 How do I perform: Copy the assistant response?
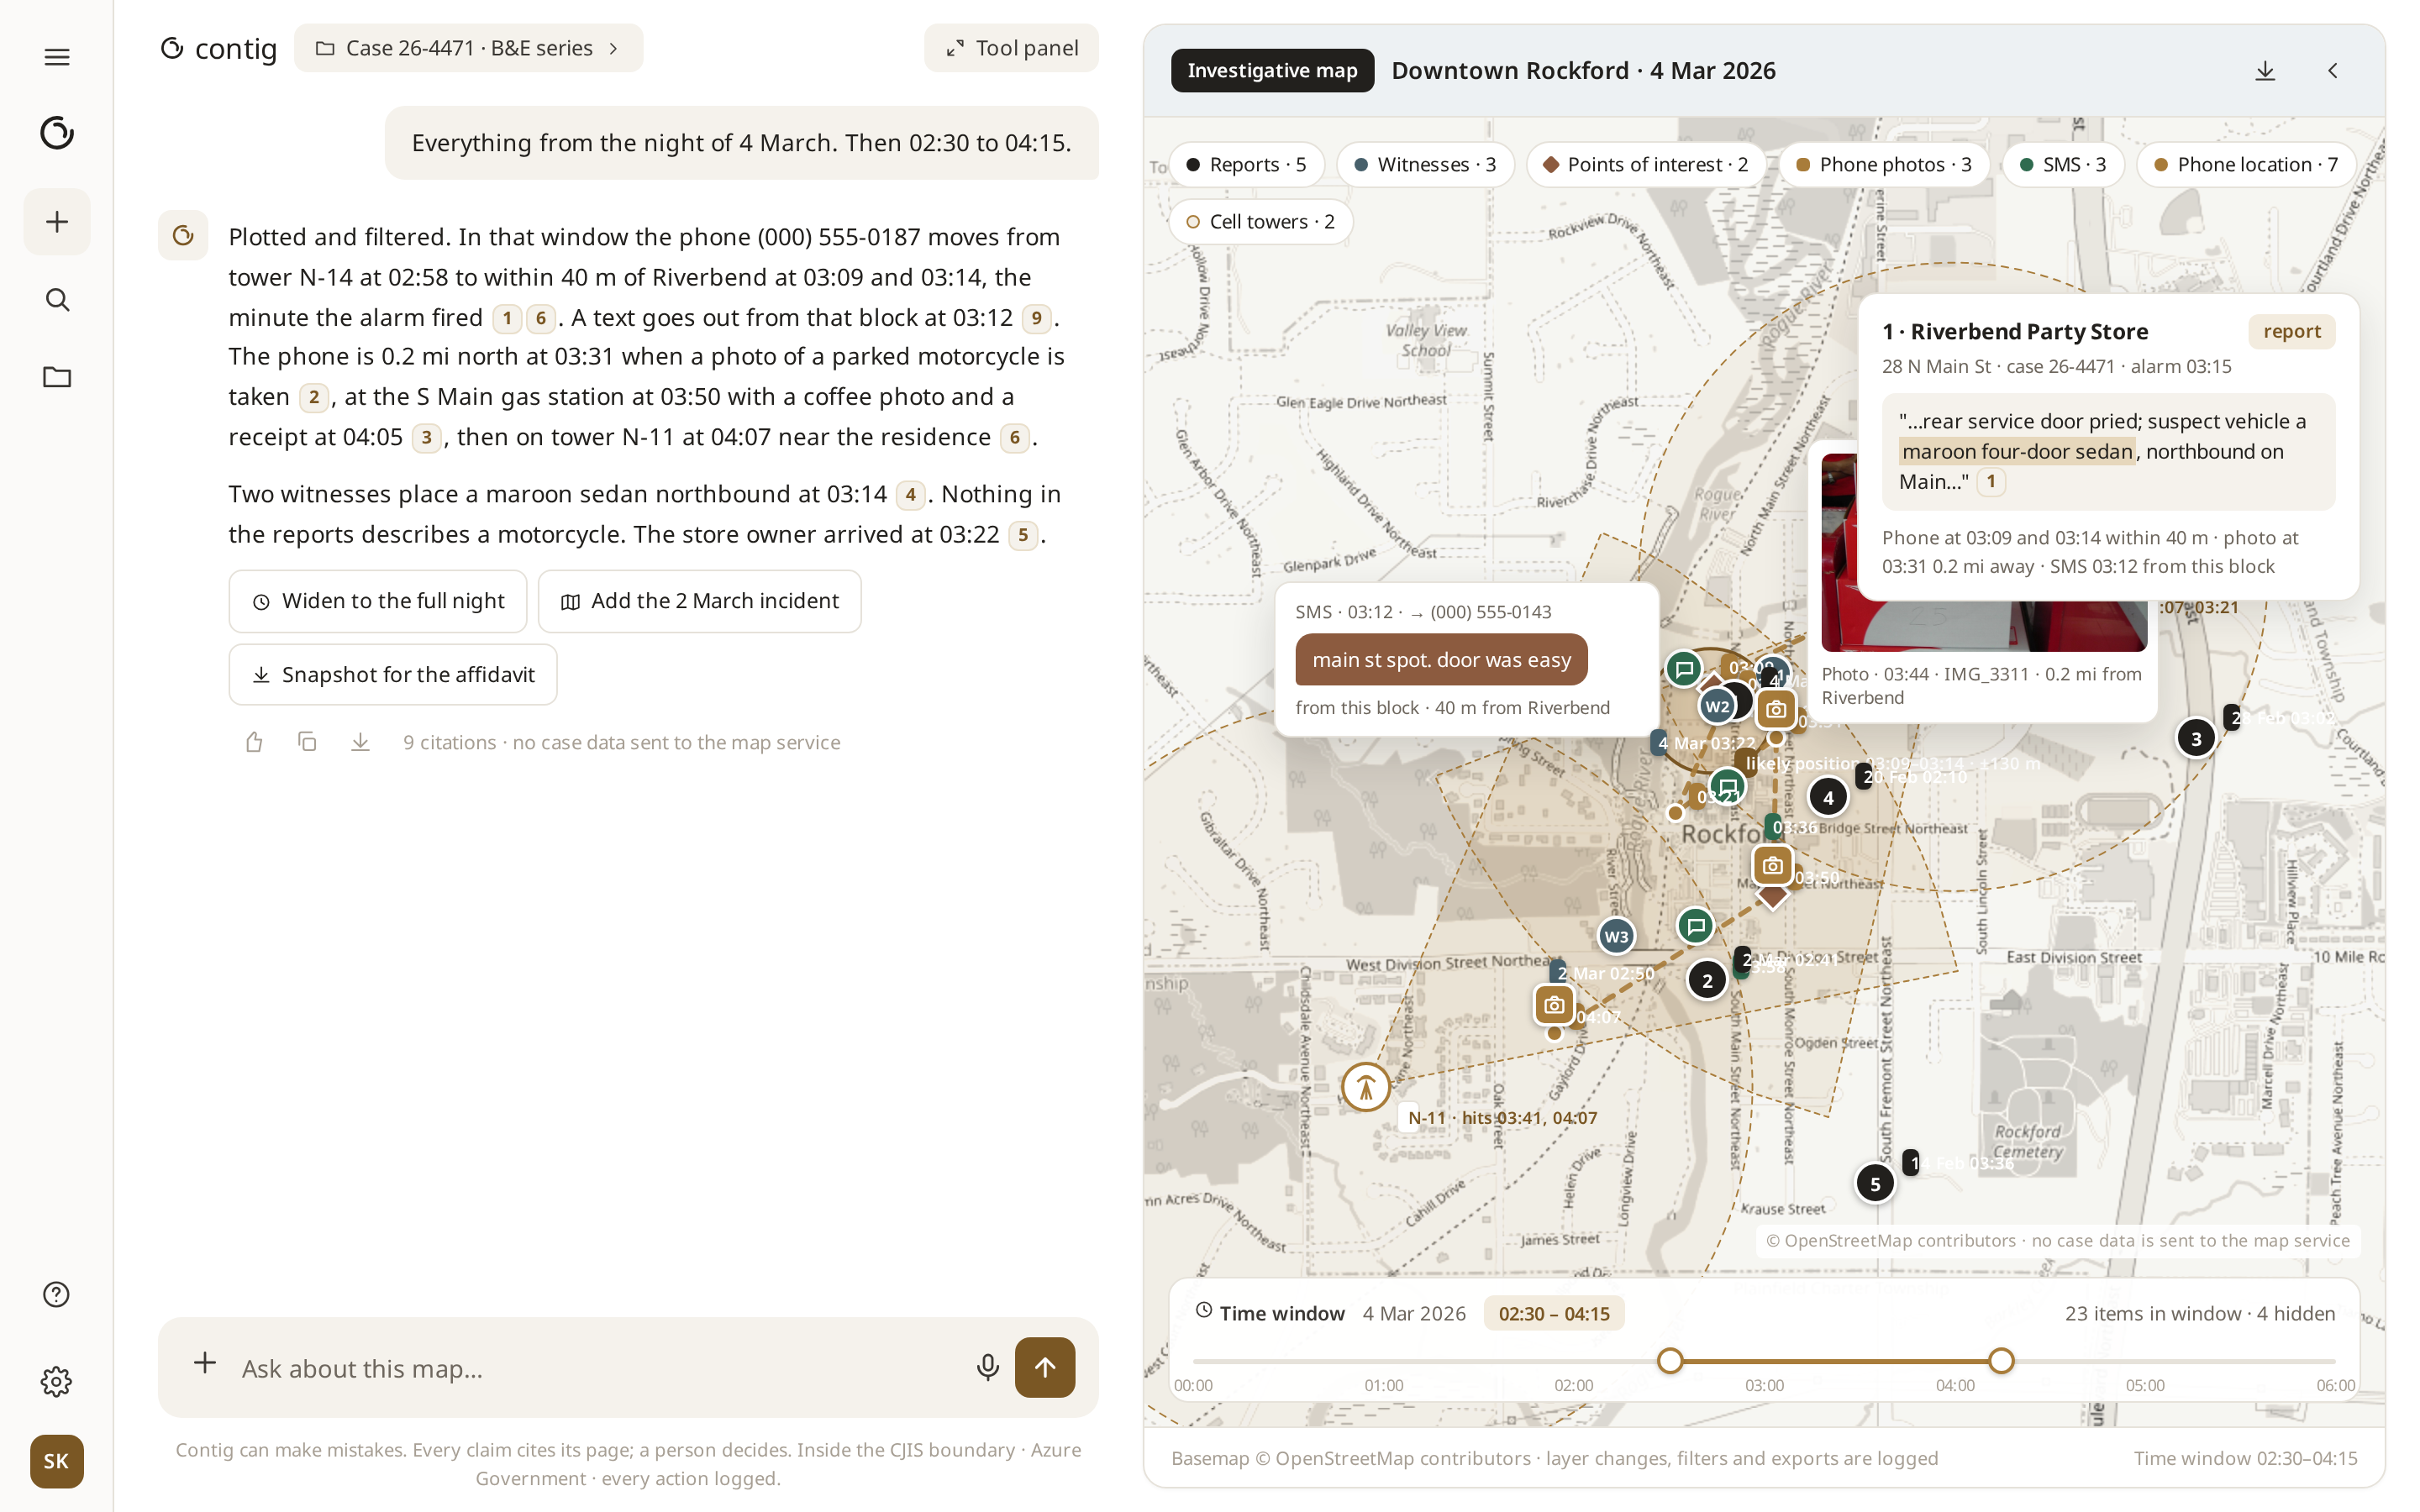tap(307, 742)
